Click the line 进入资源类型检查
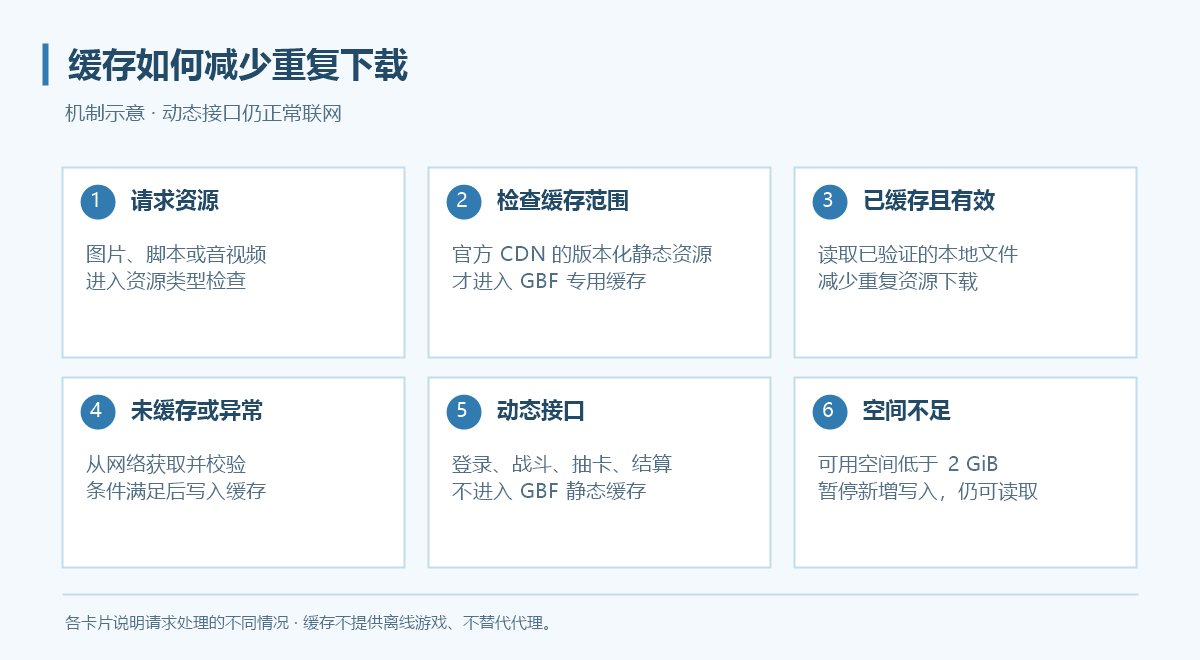This screenshot has width=1200, height=660. 166,281
